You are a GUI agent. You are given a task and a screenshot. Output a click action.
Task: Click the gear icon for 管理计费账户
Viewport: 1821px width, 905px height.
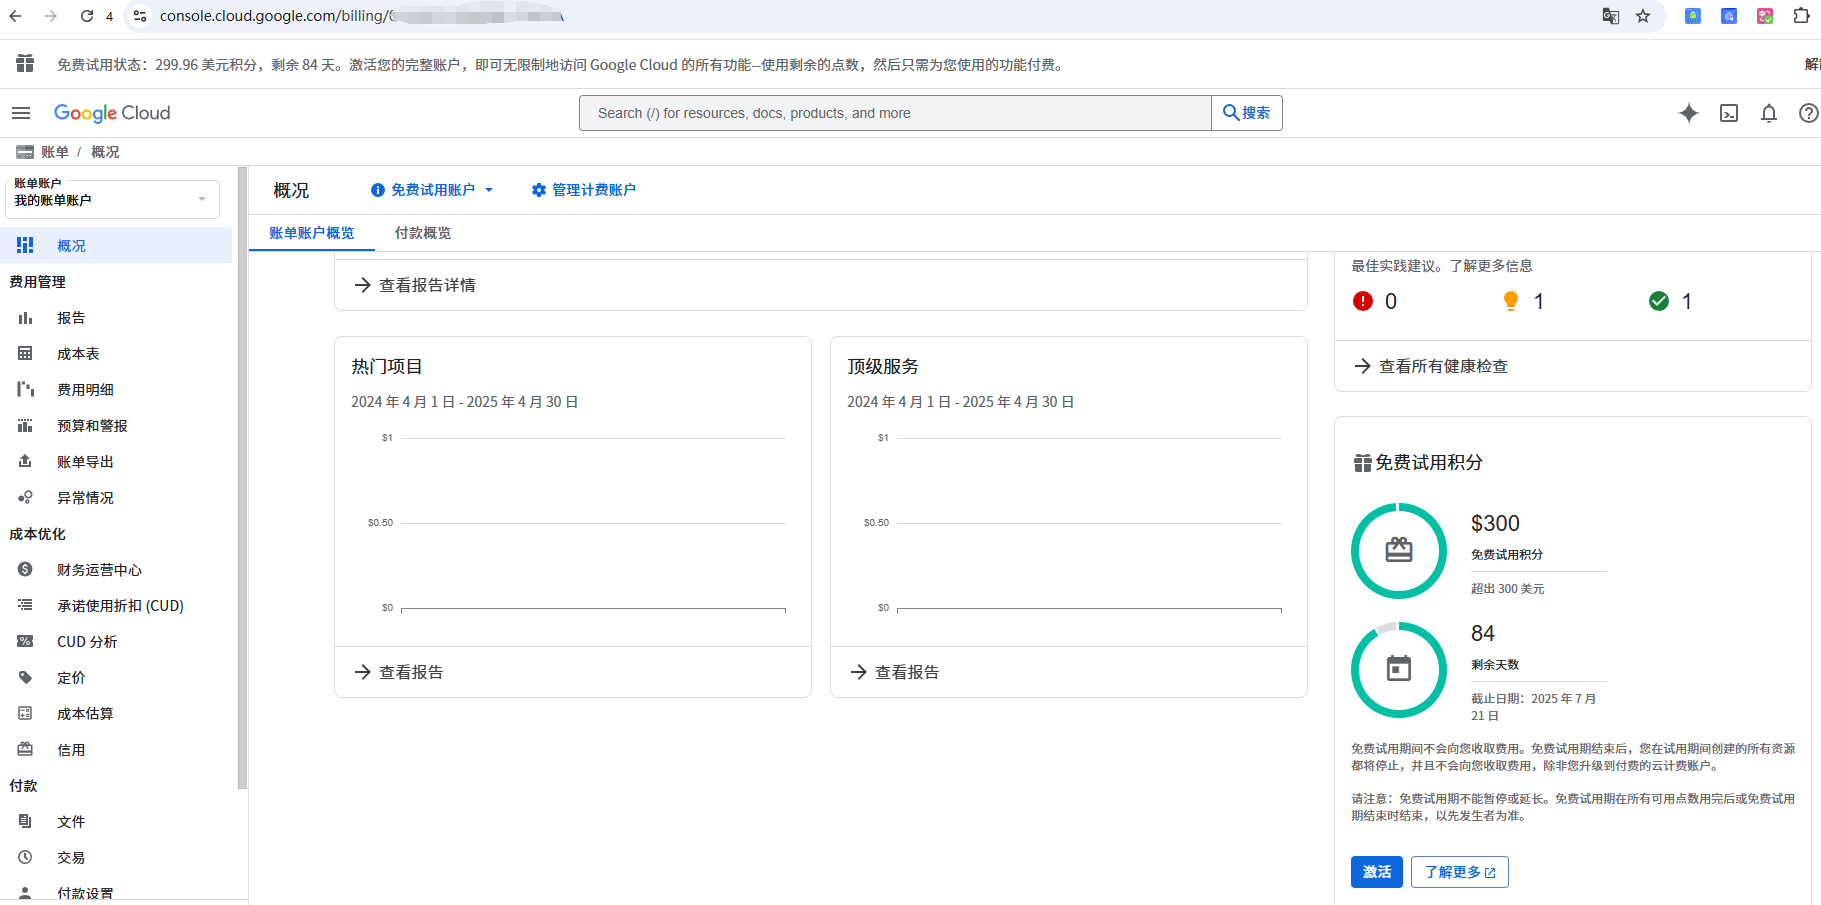click(539, 190)
